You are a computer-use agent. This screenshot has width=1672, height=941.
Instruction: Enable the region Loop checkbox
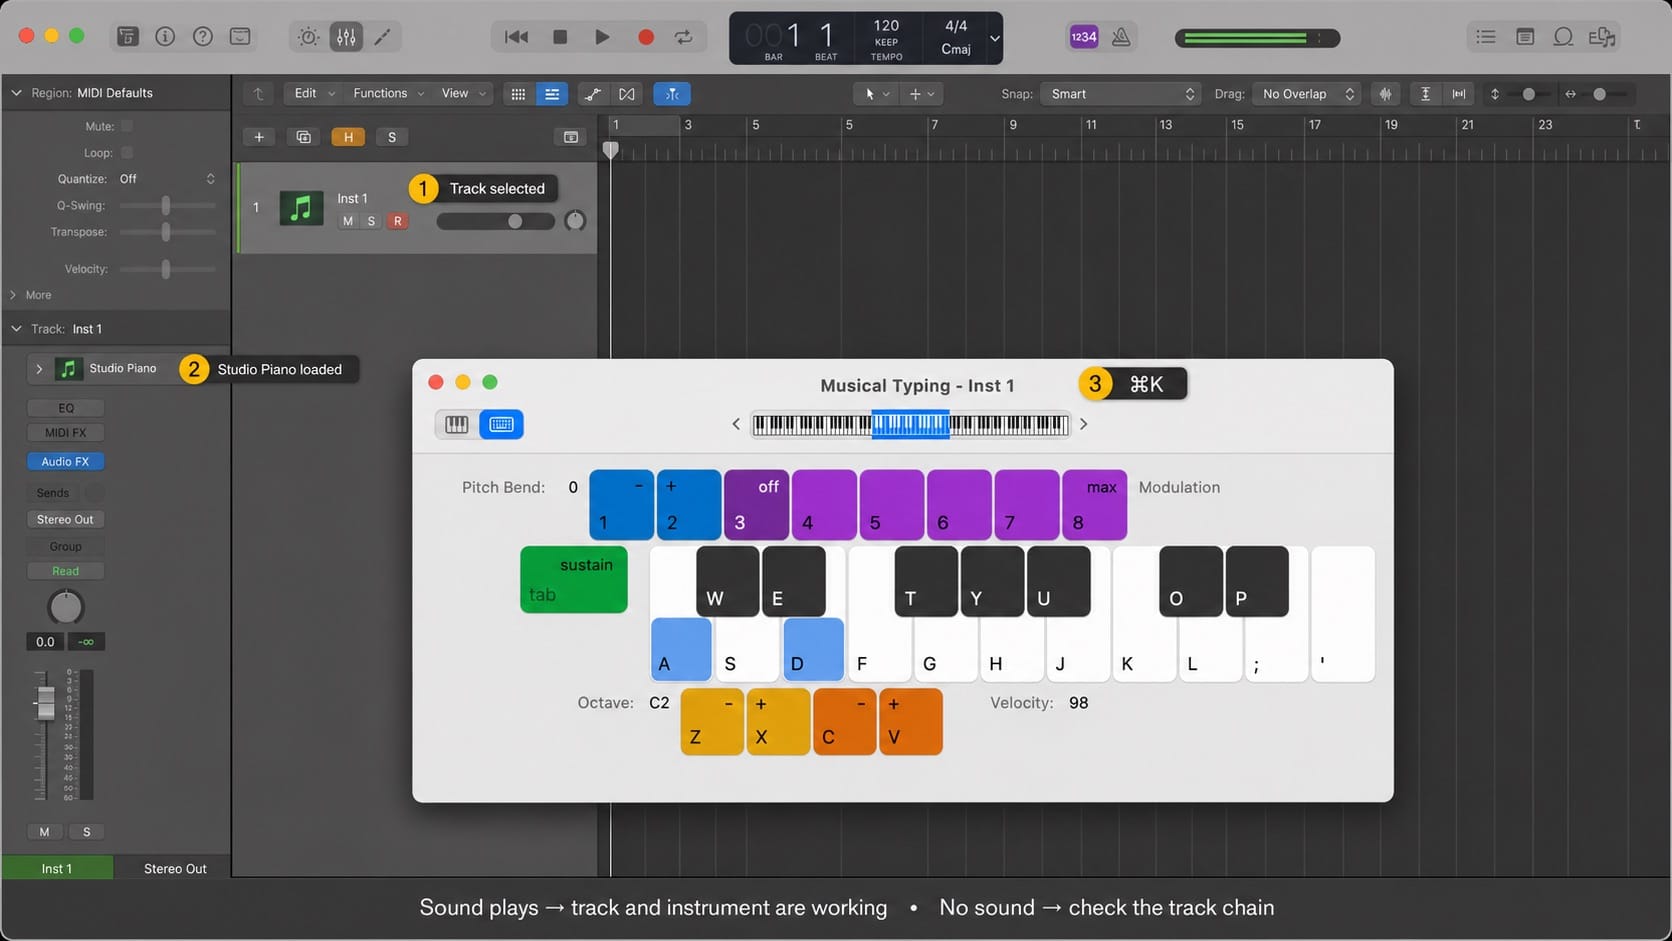[127, 153]
